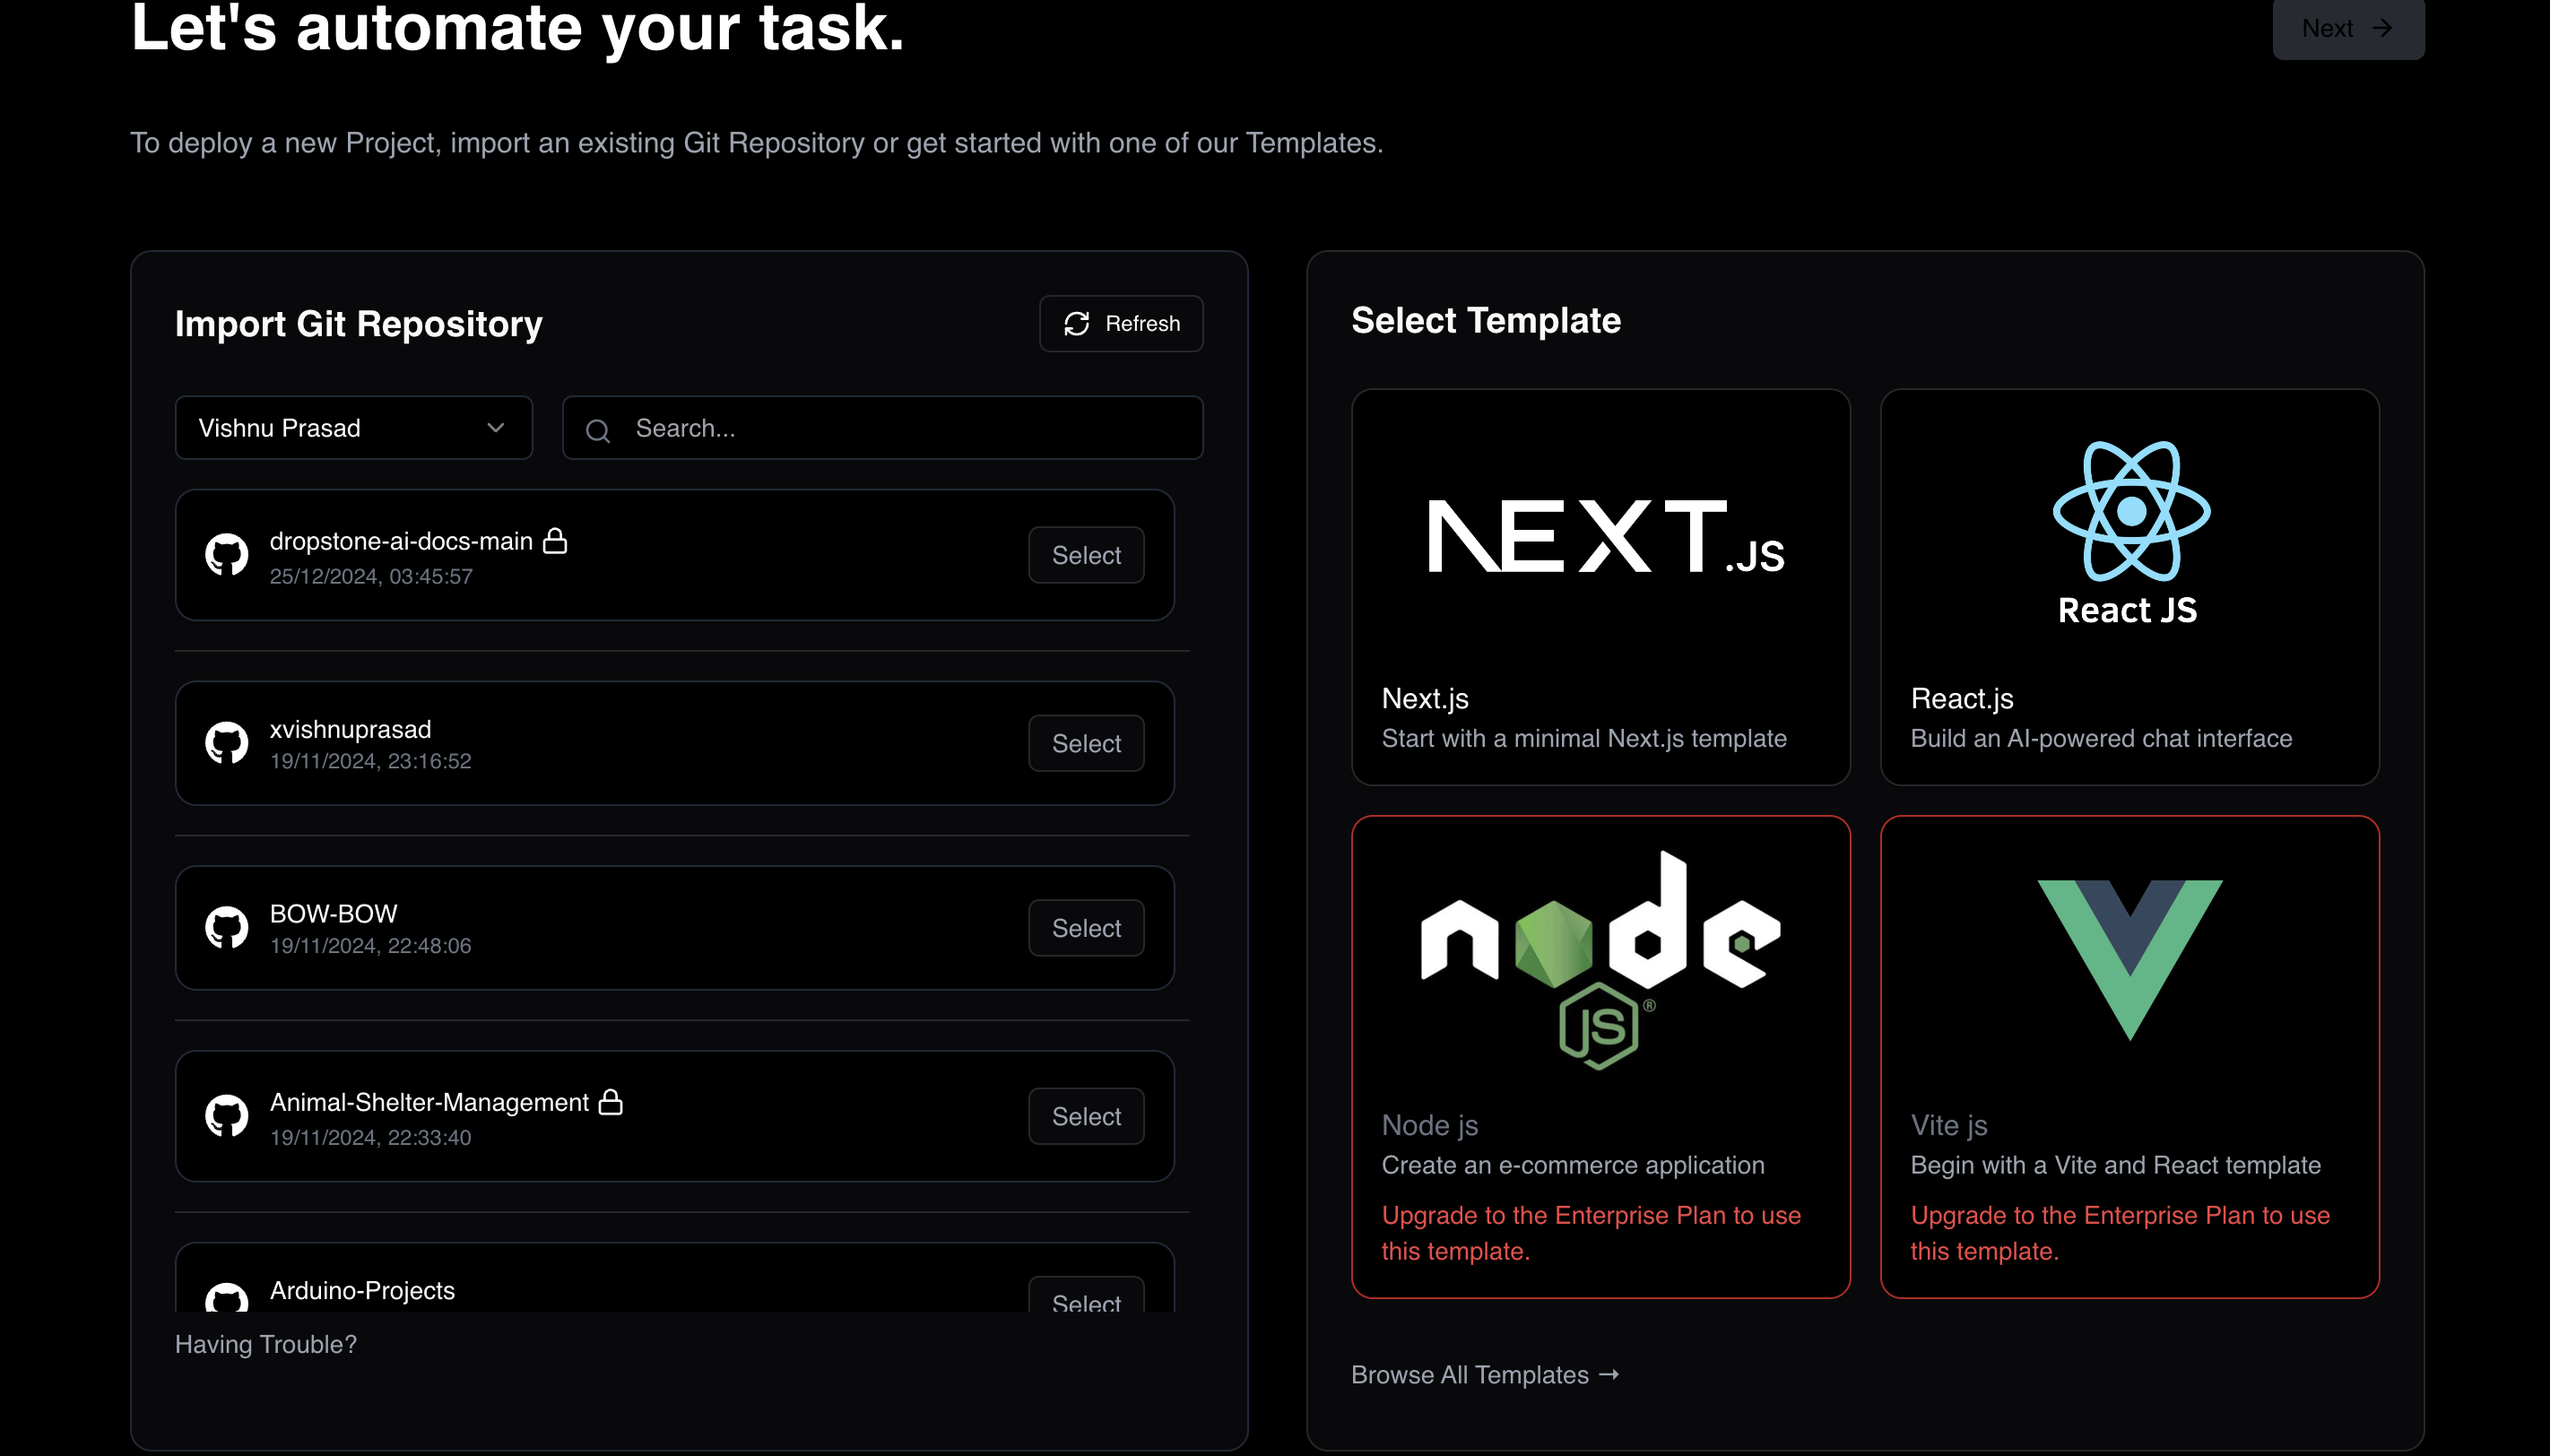Select the BOW-BOW repository
The image size is (2550, 1456).
tap(1086, 928)
